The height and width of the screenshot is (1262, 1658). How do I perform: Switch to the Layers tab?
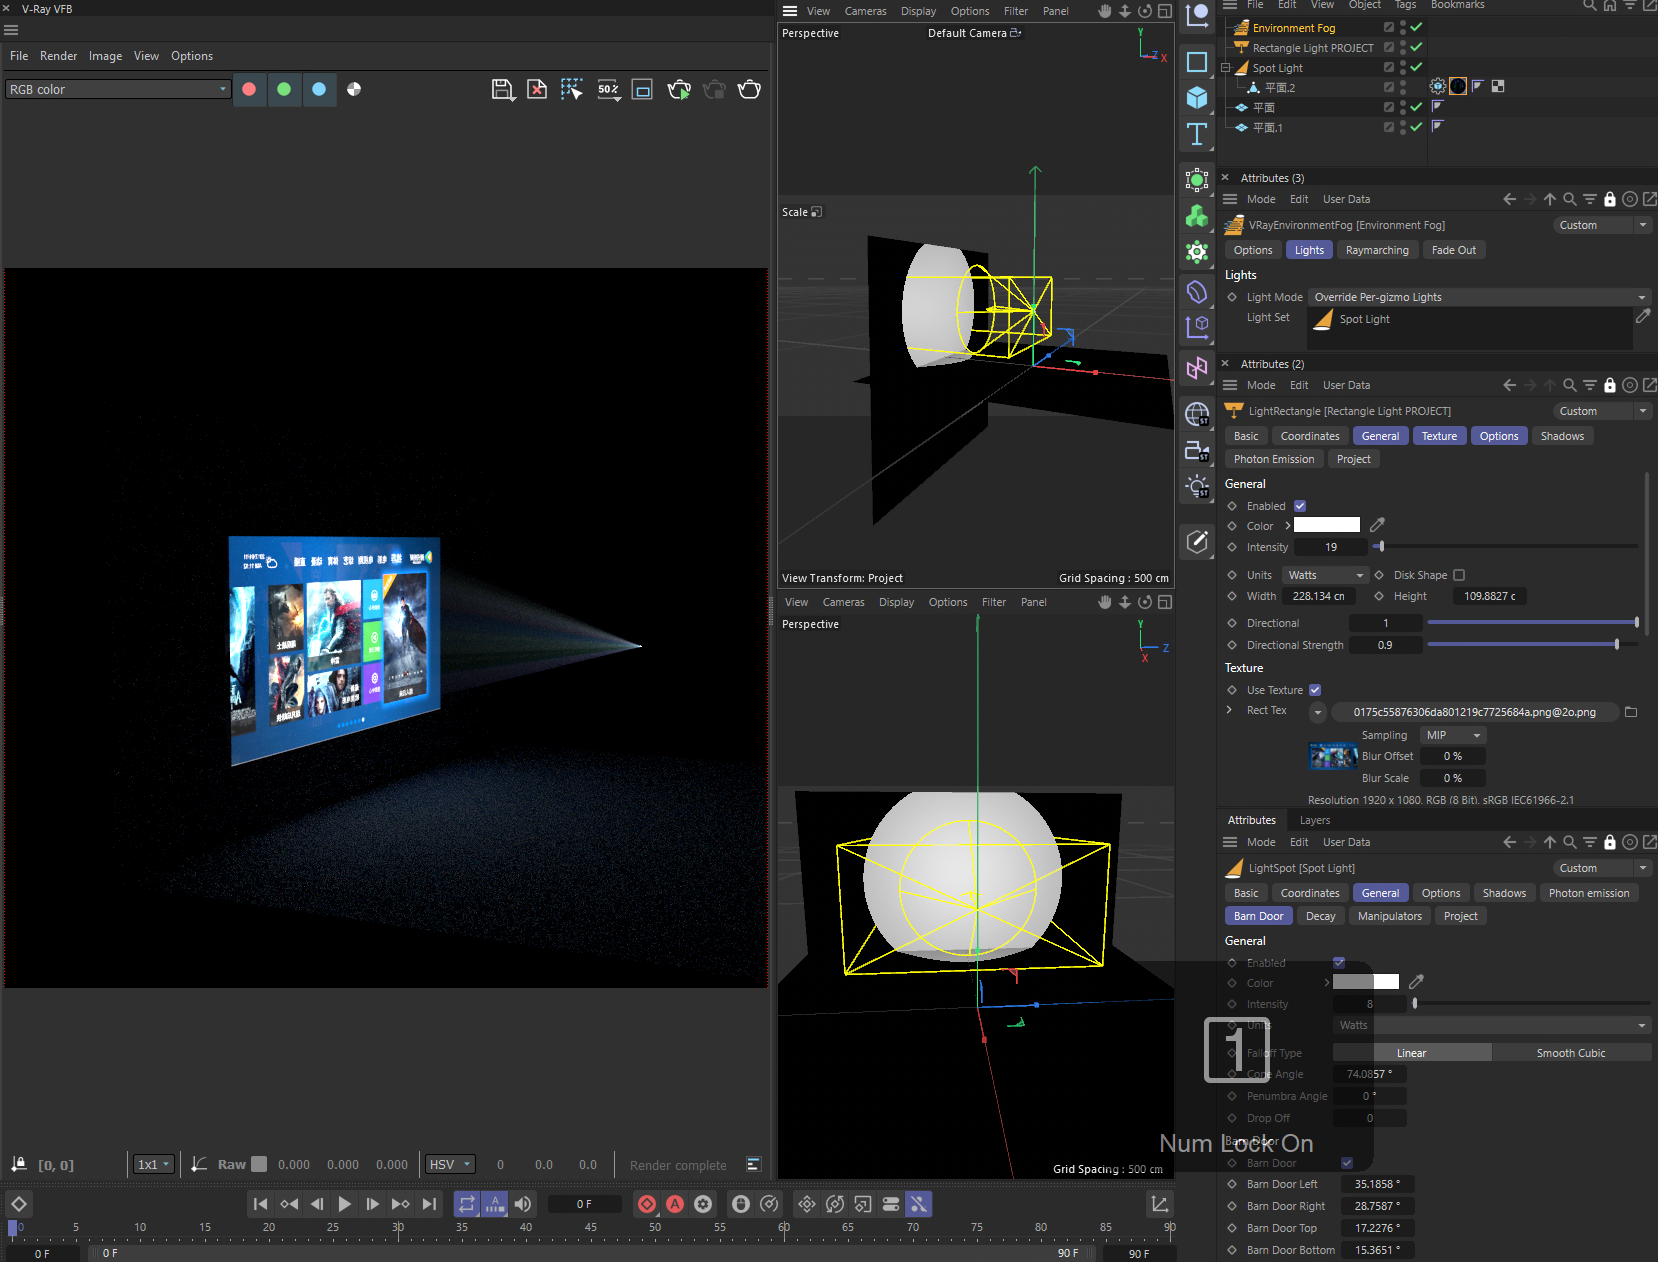1315,820
